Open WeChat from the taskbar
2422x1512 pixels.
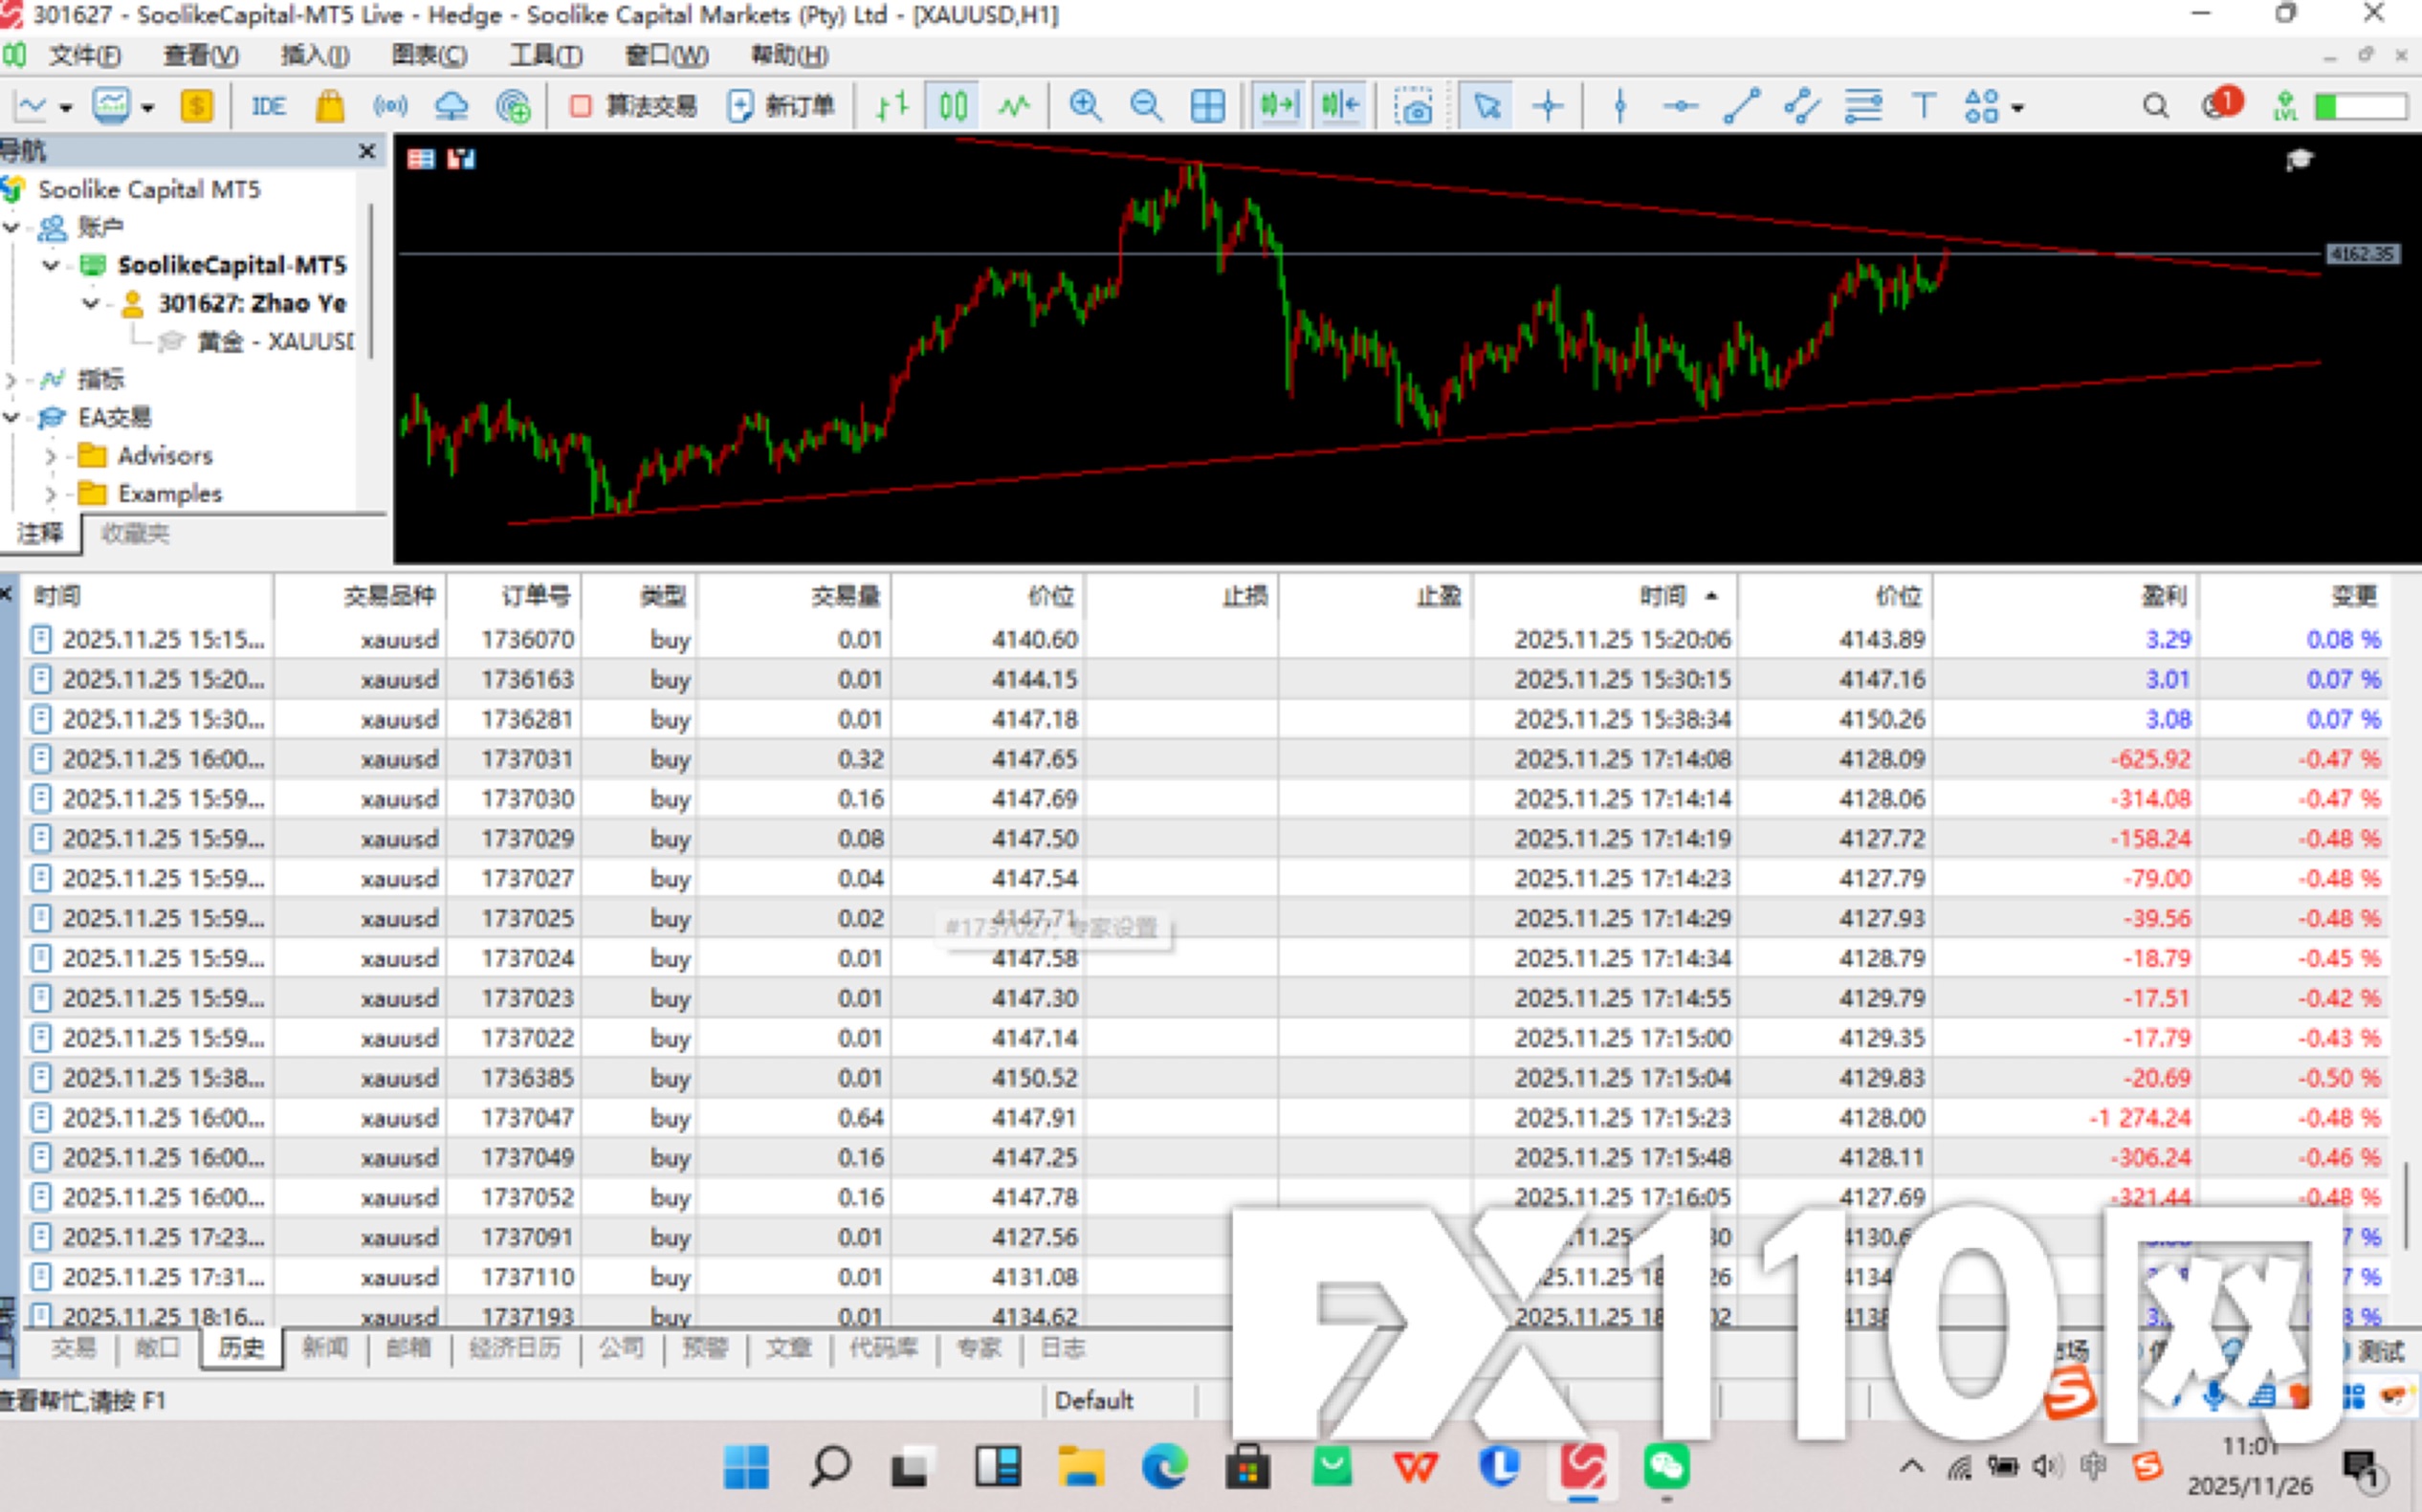click(1665, 1467)
